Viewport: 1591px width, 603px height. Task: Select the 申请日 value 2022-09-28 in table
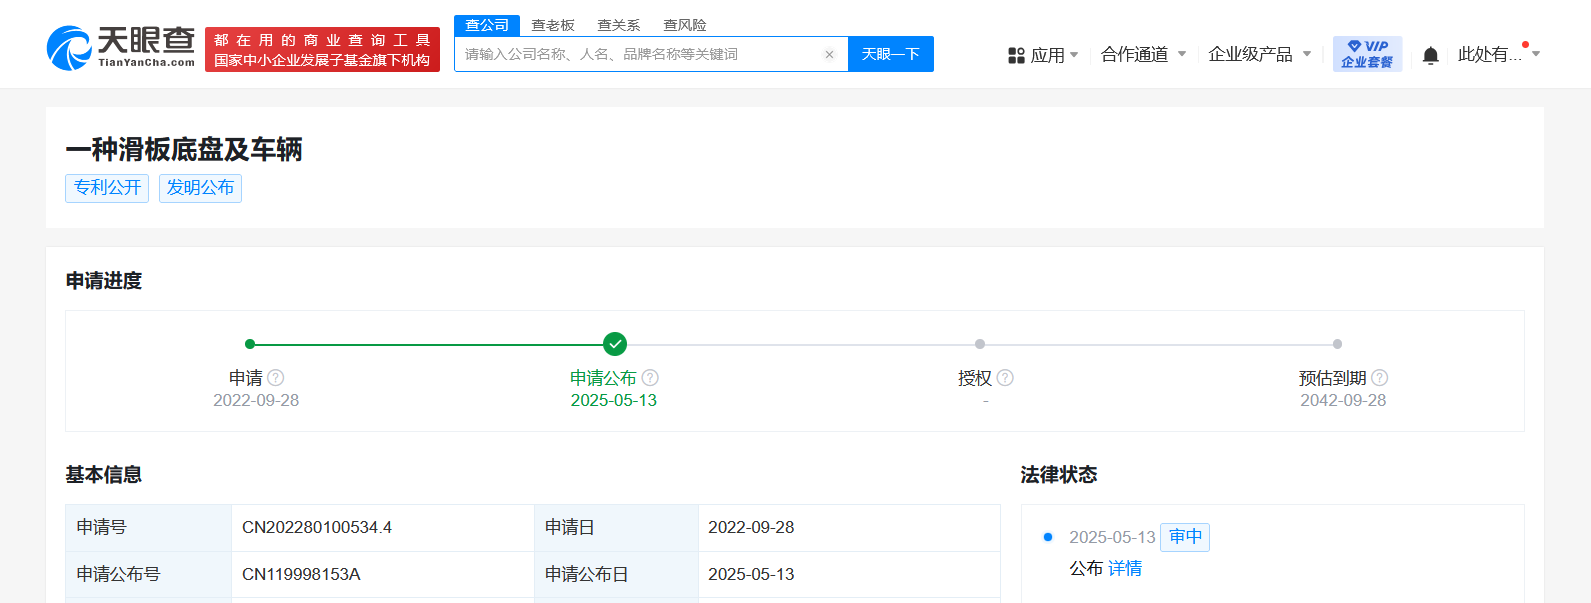pyautogui.click(x=751, y=527)
